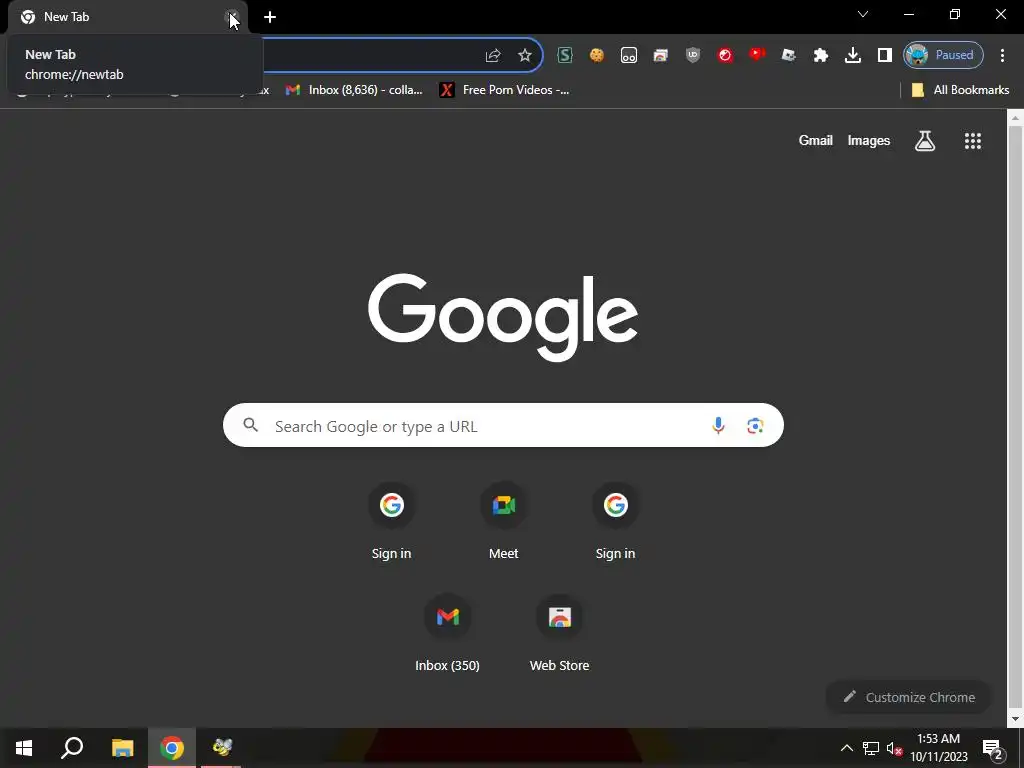Minimize the Chrome window
This screenshot has width=1024, height=768.
tap(909, 14)
